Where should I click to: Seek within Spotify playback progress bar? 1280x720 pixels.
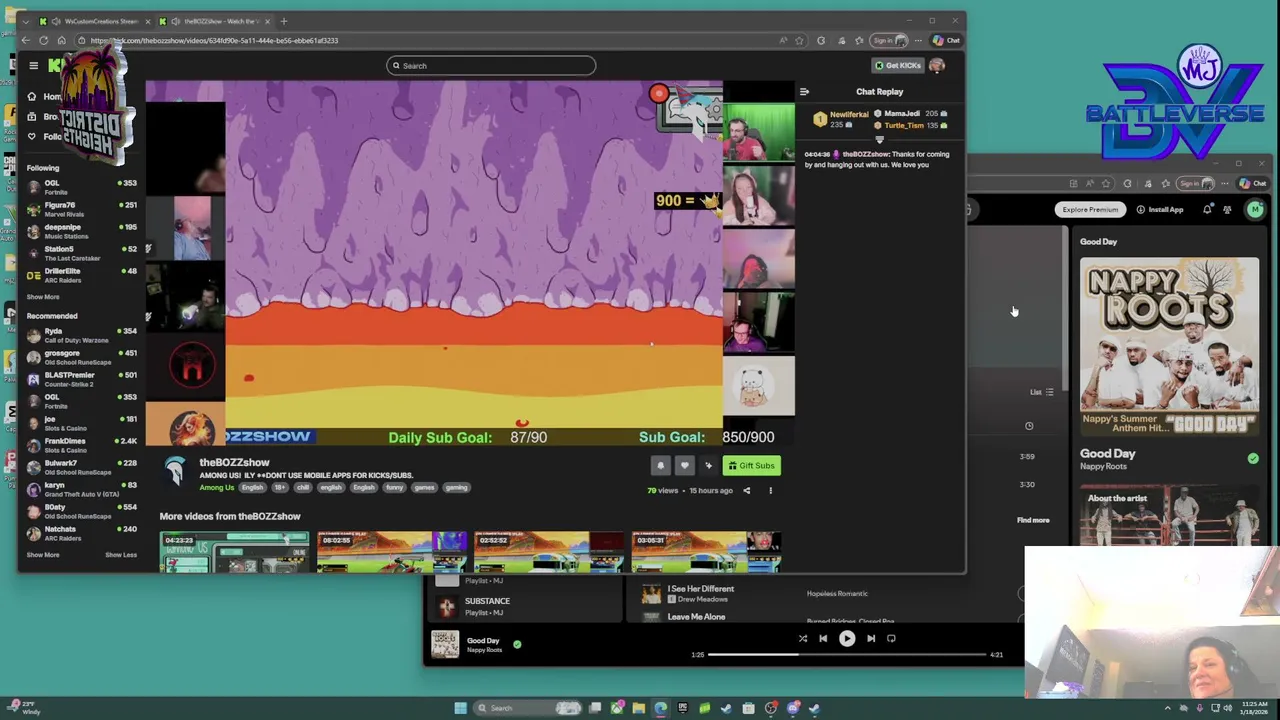[x=847, y=655]
